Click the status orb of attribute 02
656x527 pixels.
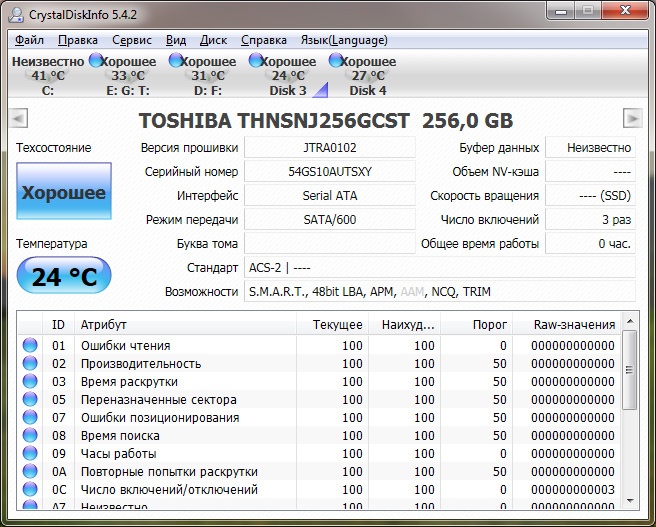point(30,363)
